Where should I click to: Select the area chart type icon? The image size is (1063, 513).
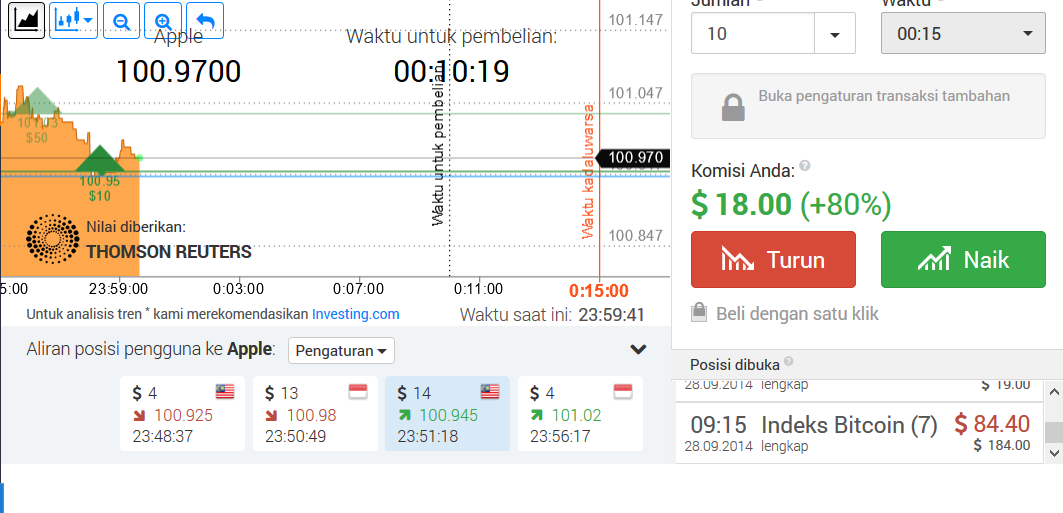[26, 20]
